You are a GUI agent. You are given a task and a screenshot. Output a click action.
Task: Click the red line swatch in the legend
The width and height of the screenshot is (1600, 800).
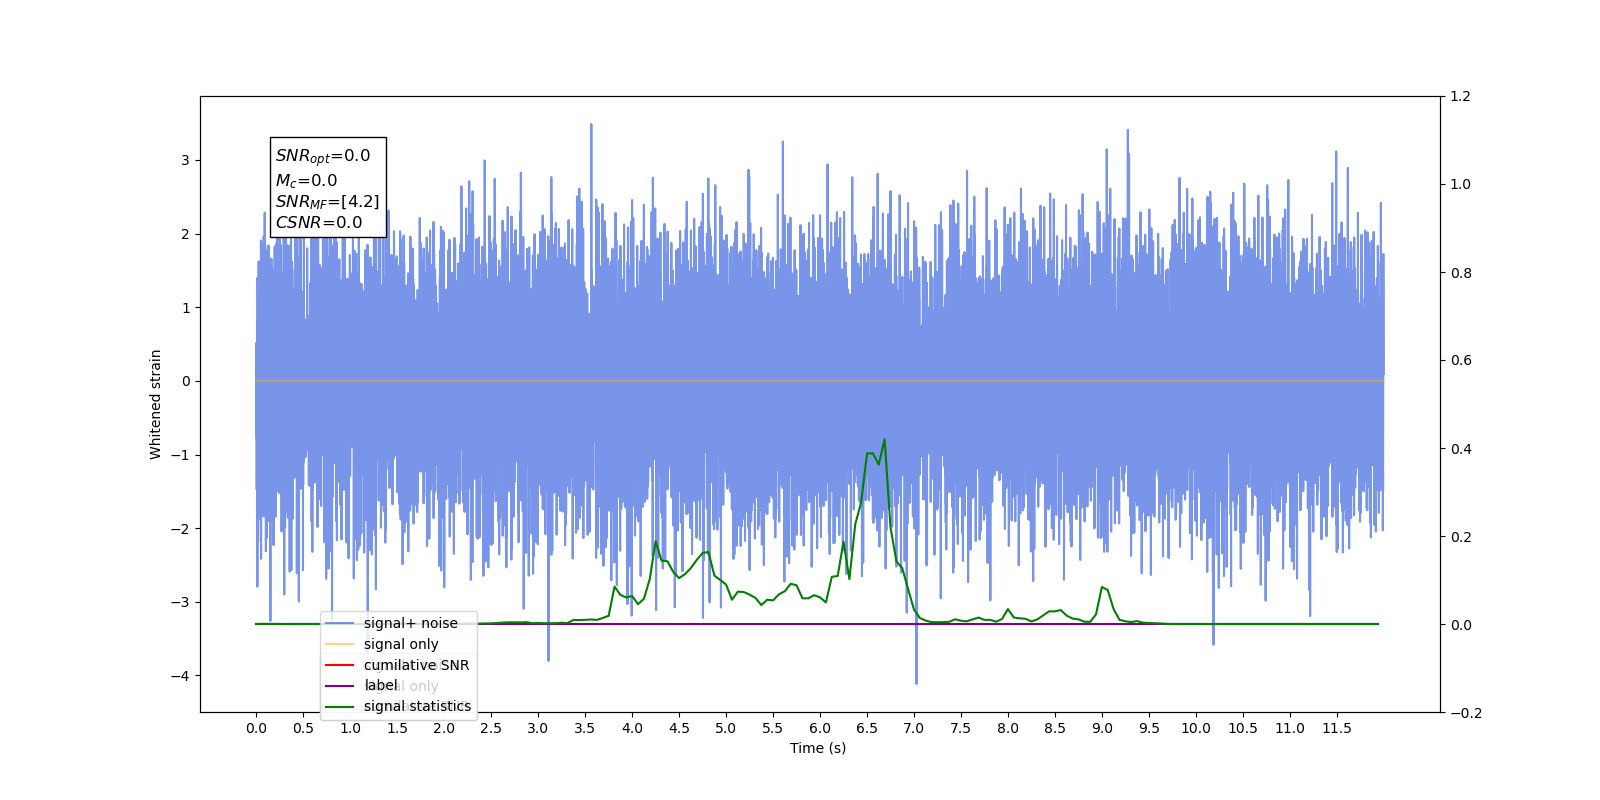(340, 665)
